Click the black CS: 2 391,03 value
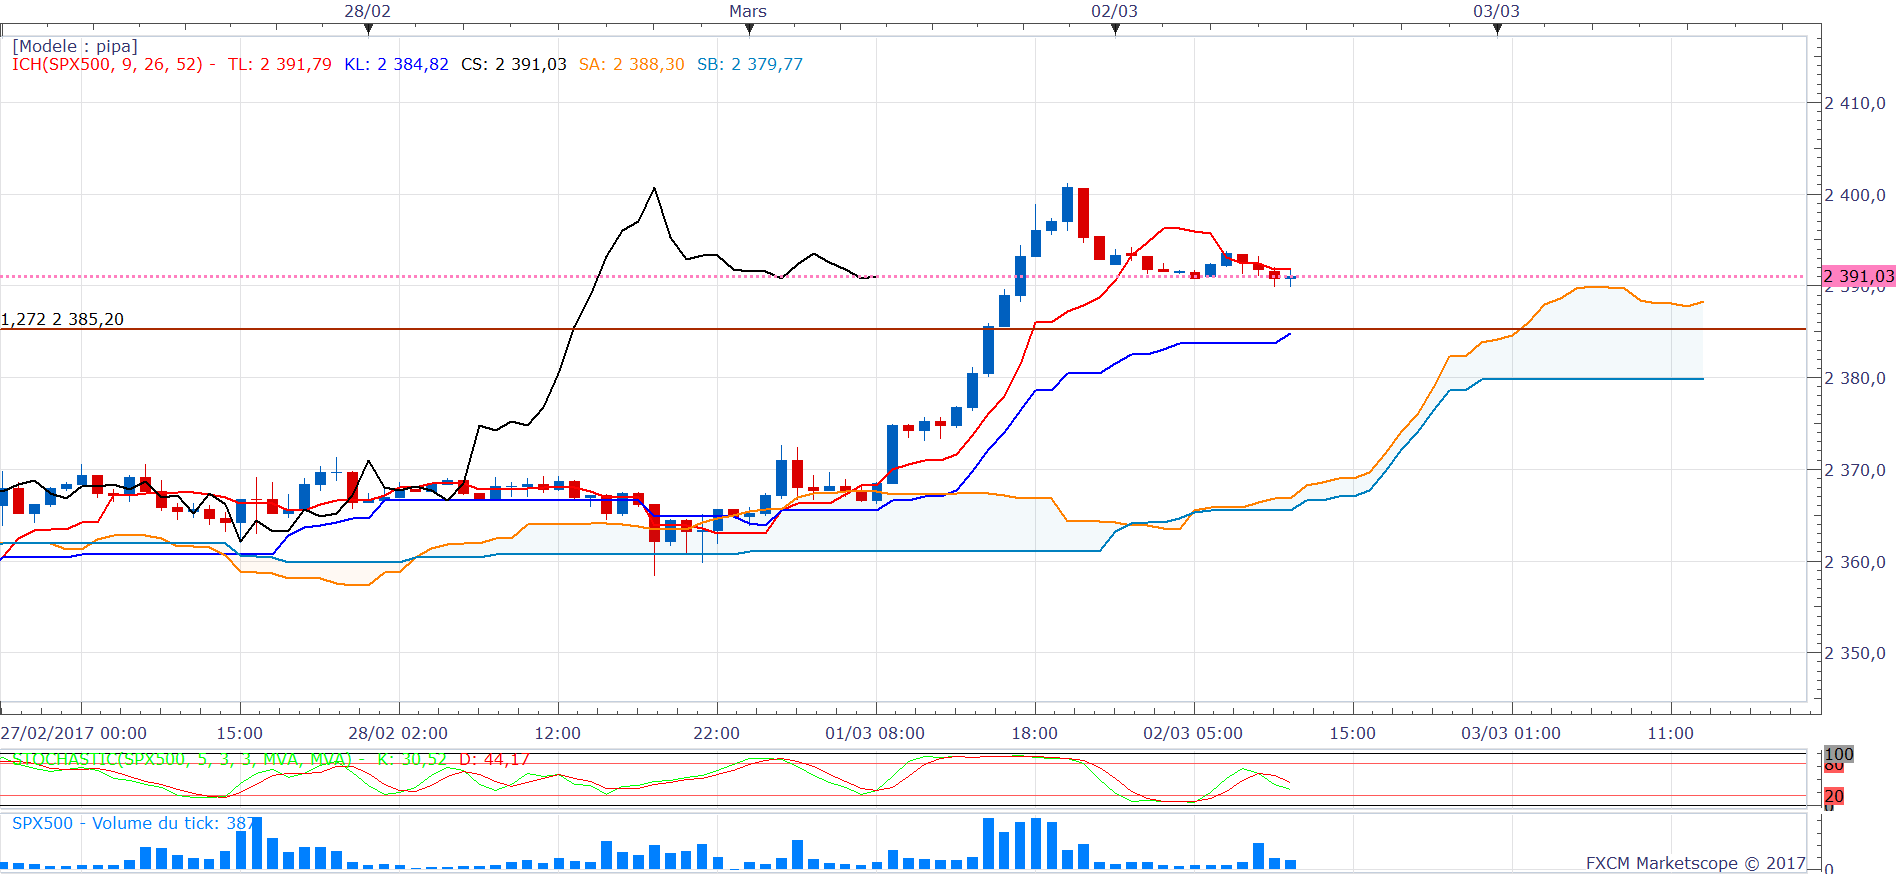Screen dimensions: 1903x874 point(513,64)
